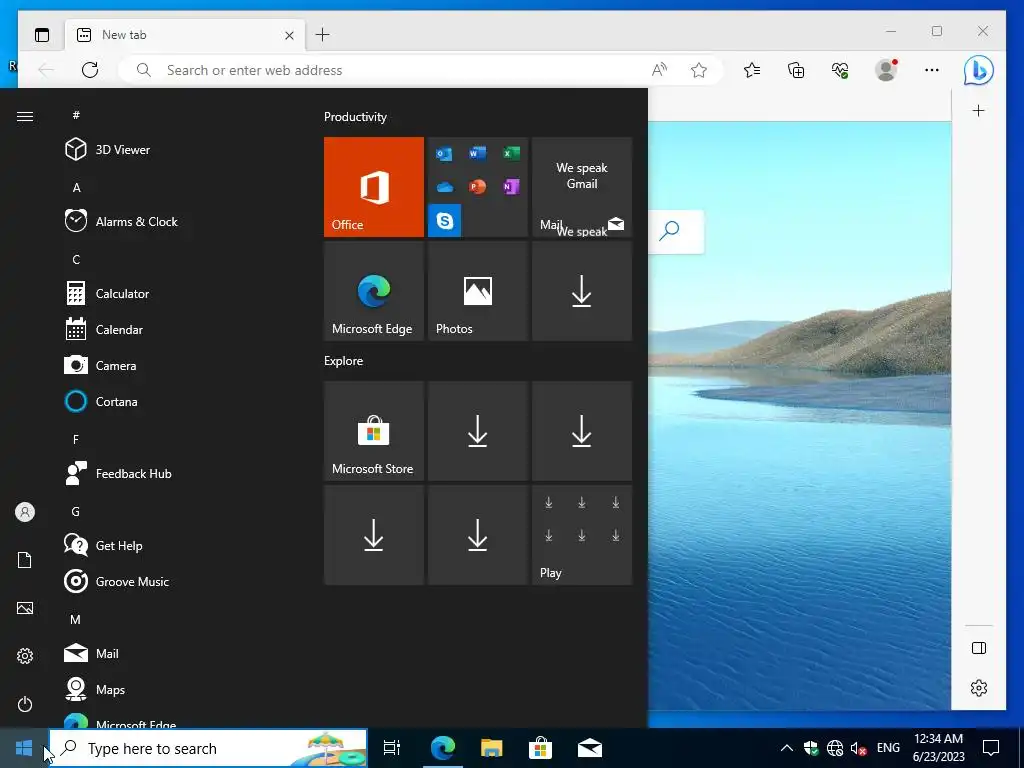
Task: Open Windows Security tray icon
Action: pyautogui.click(x=811, y=748)
